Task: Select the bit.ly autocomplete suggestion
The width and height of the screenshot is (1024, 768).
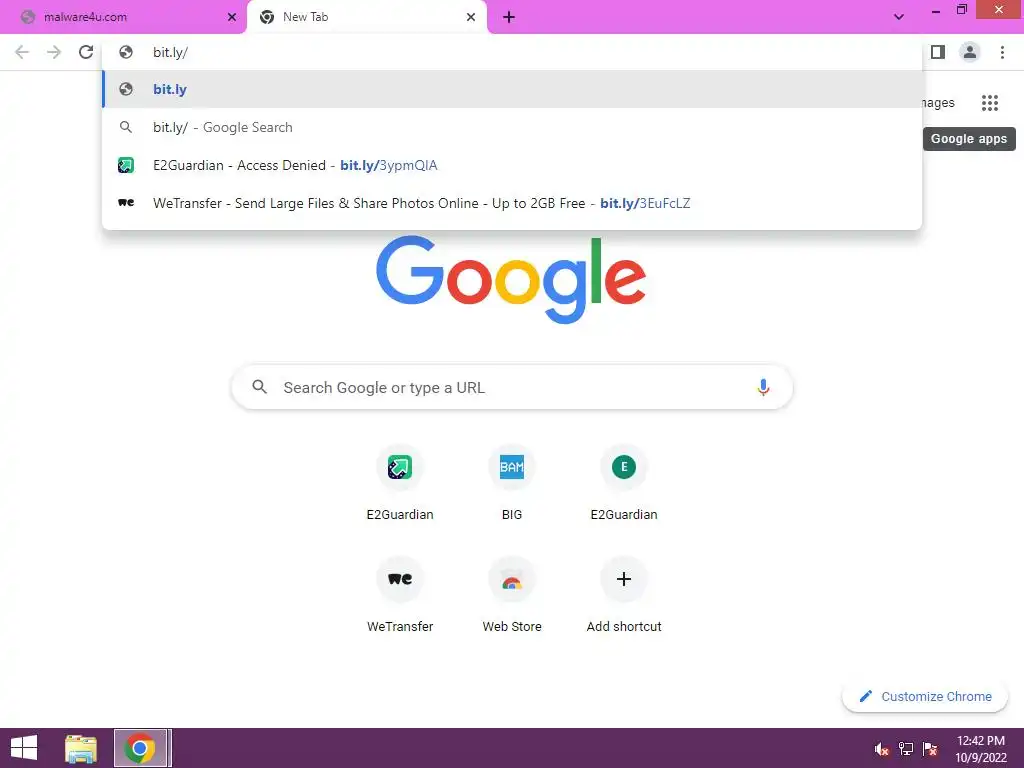Action: click(512, 89)
